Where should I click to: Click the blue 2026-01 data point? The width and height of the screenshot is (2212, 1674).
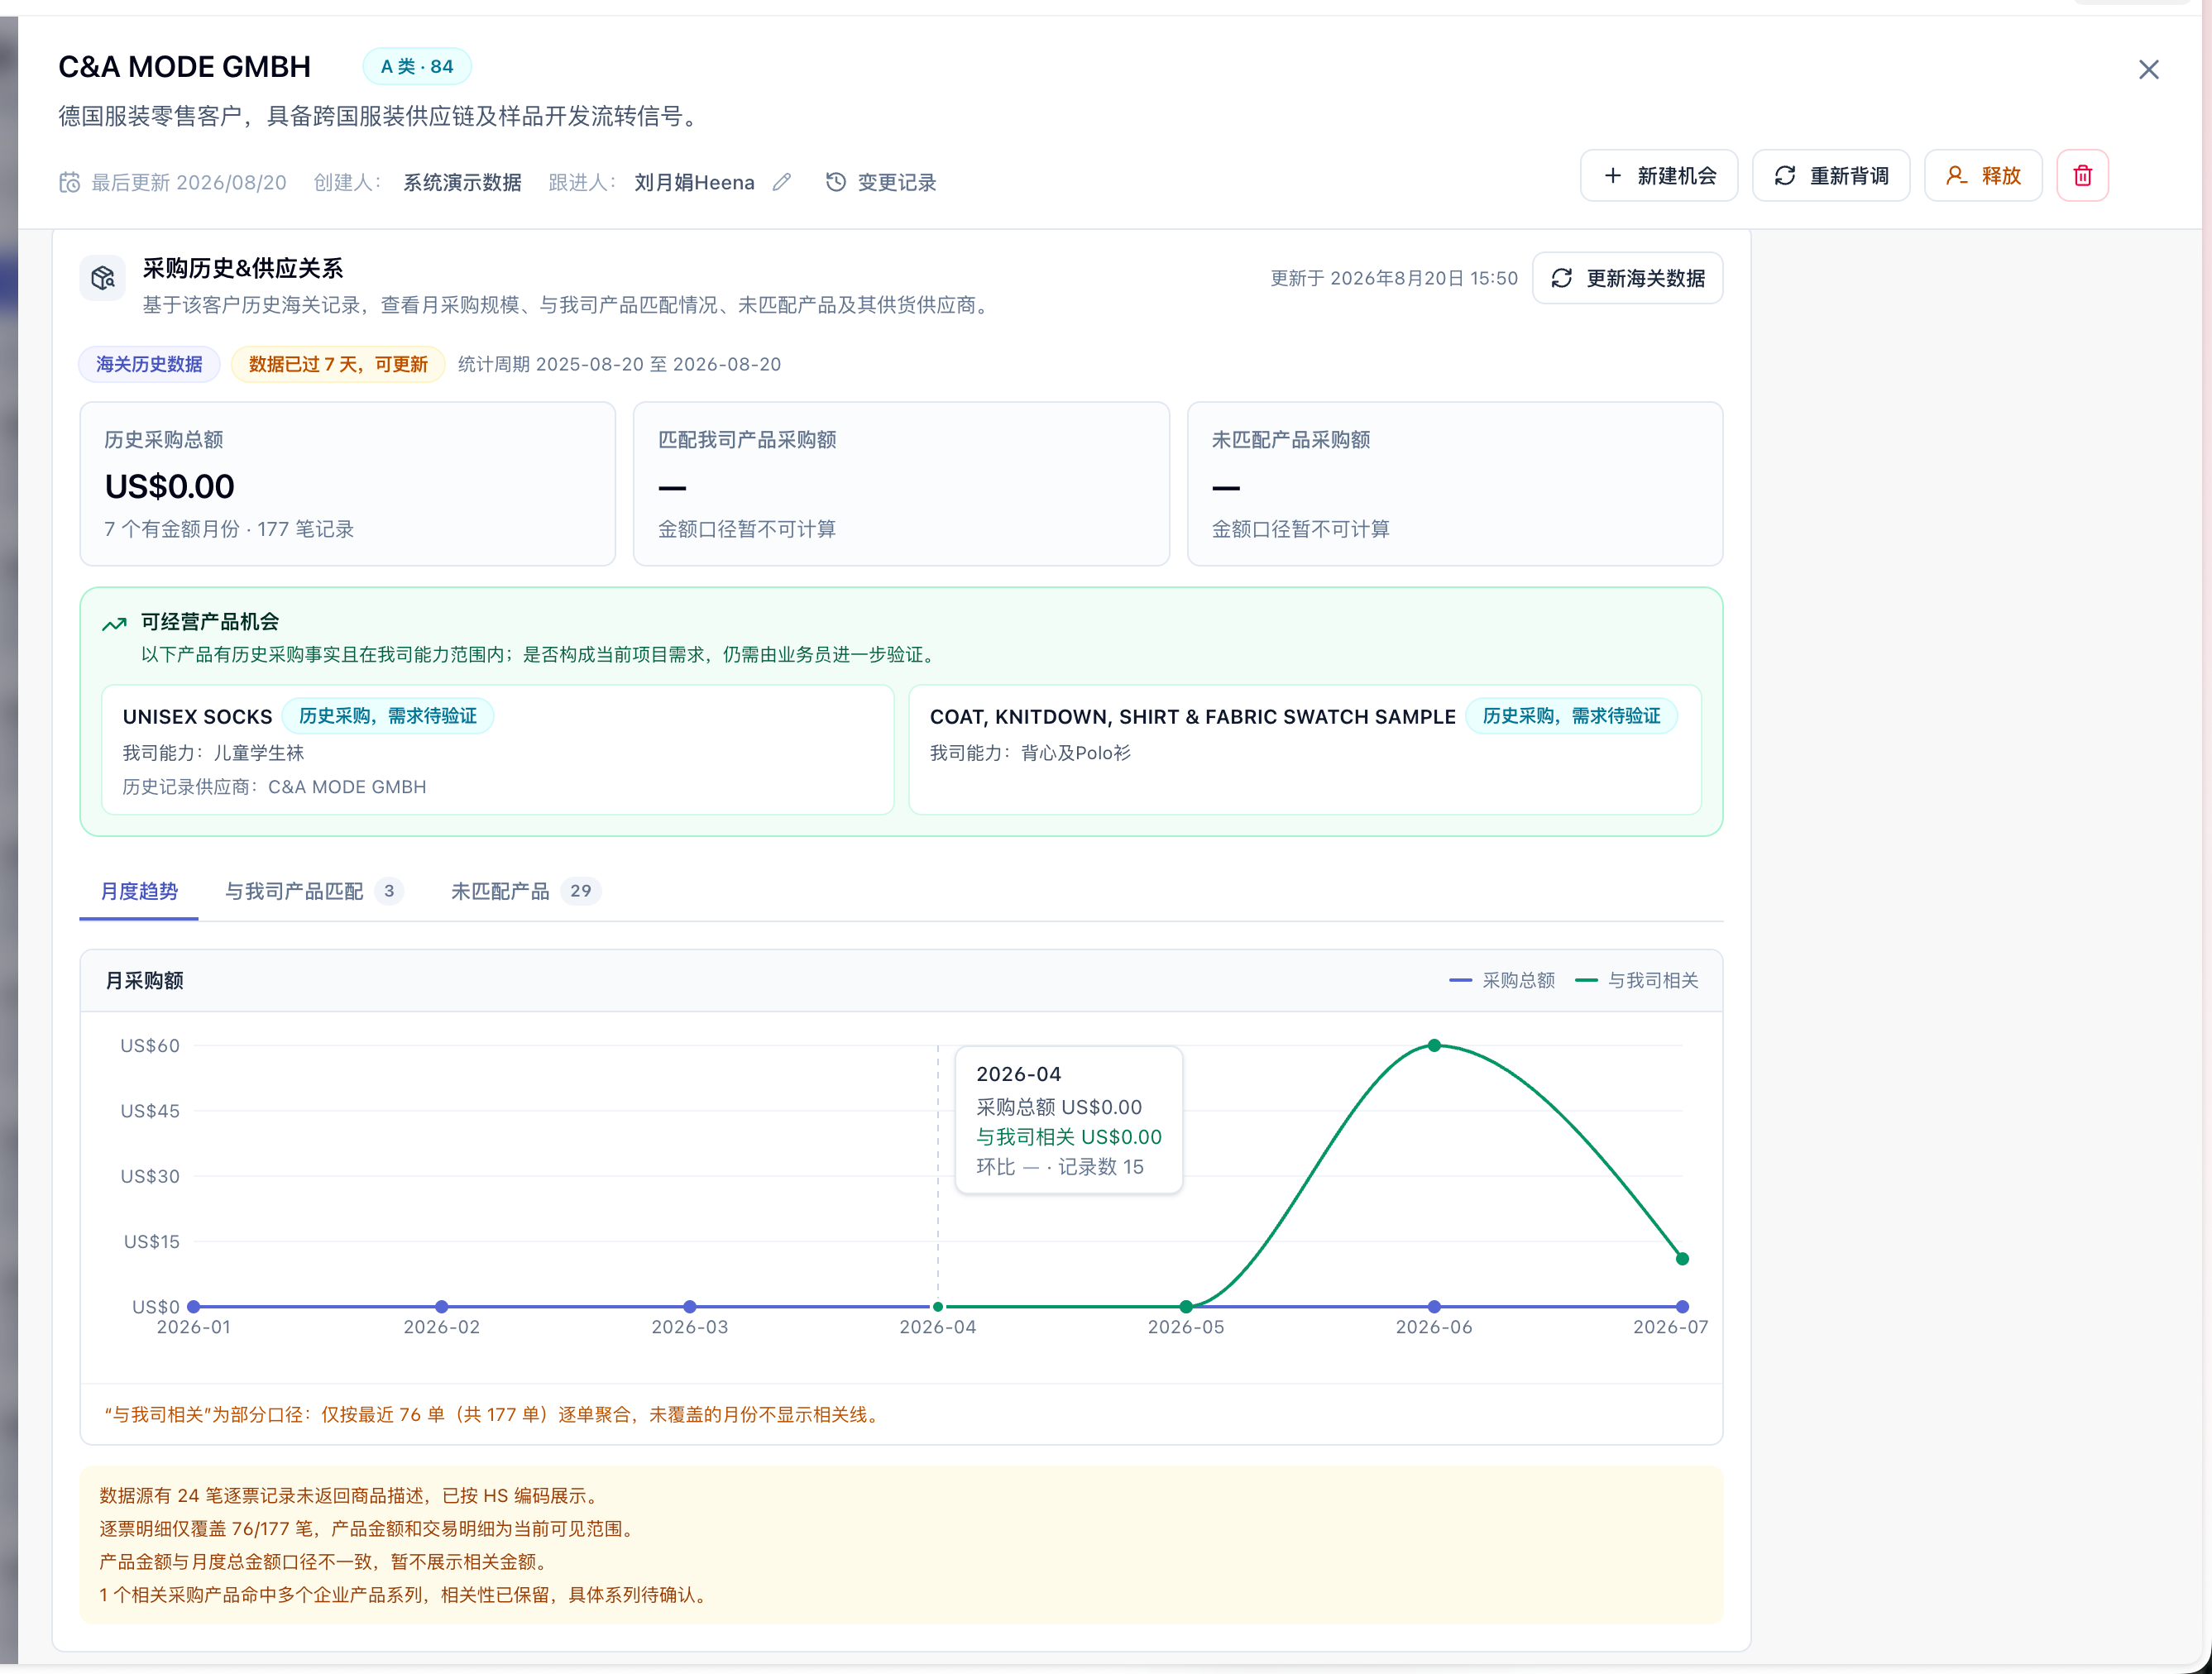[x=194, y=1306]
